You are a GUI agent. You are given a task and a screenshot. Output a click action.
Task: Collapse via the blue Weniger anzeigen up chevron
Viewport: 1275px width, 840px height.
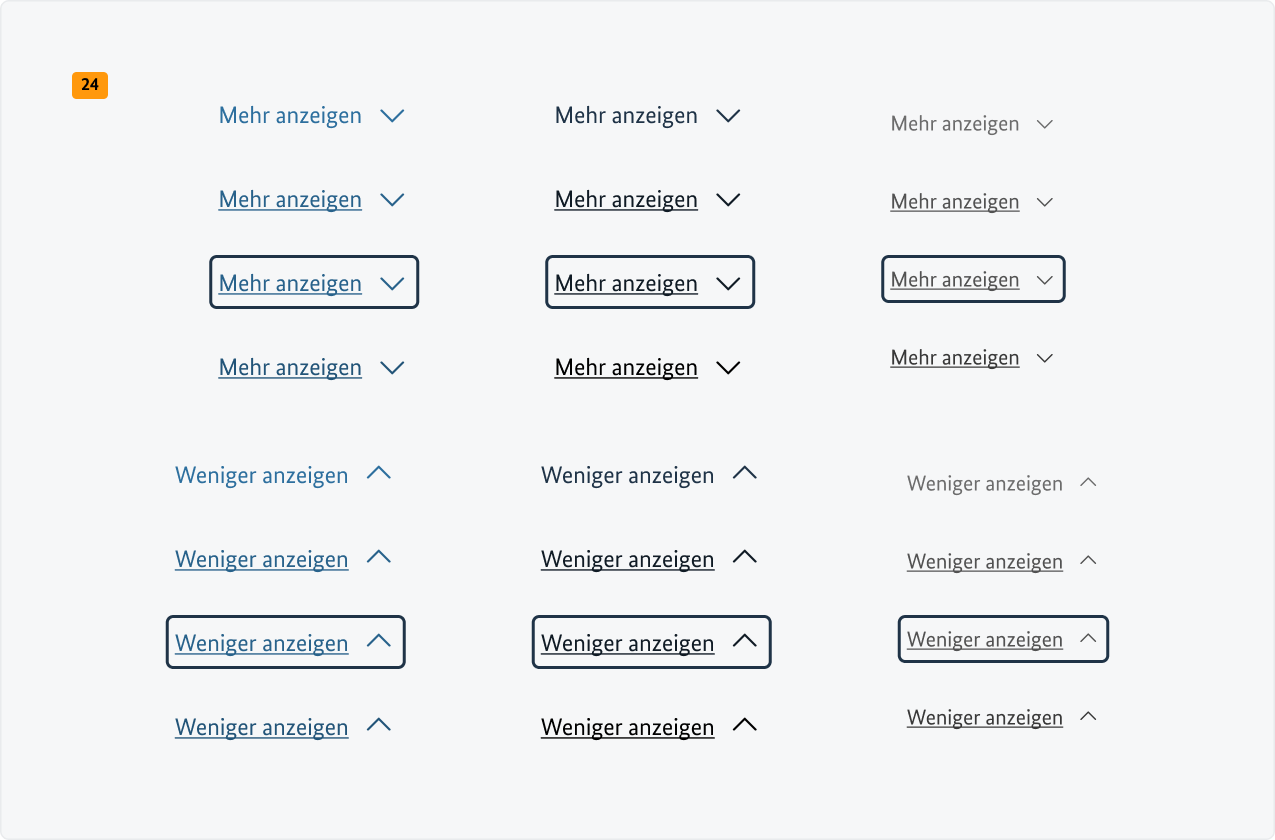coord(378,473)
